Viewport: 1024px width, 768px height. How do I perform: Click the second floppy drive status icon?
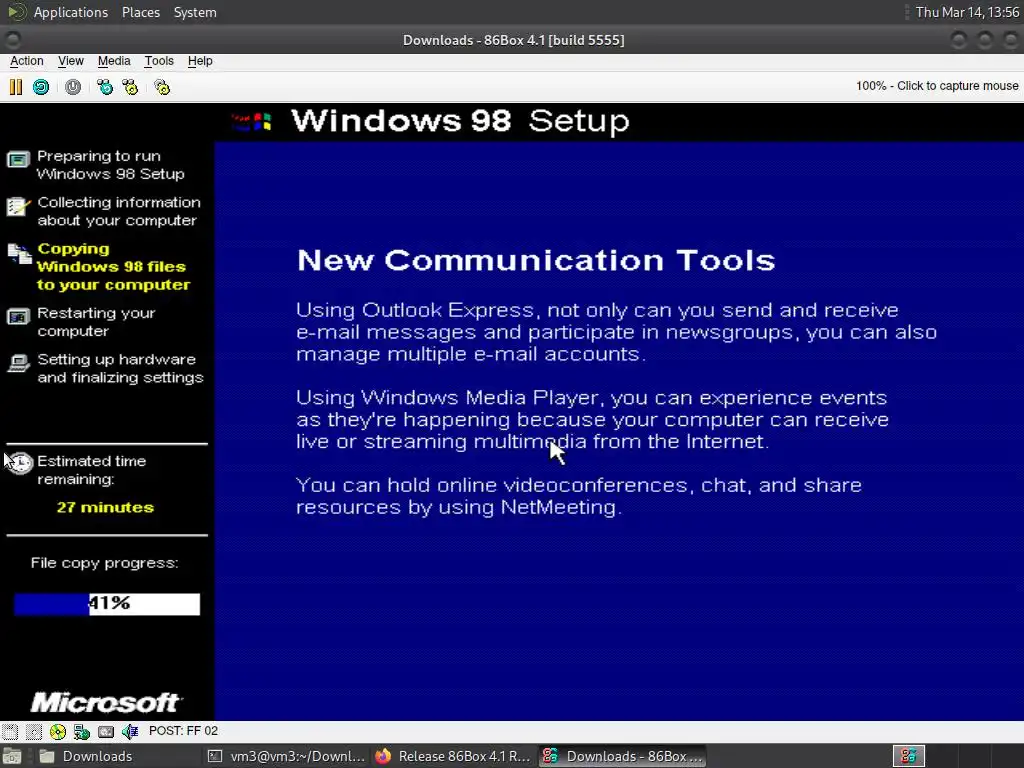coord(34,731)
